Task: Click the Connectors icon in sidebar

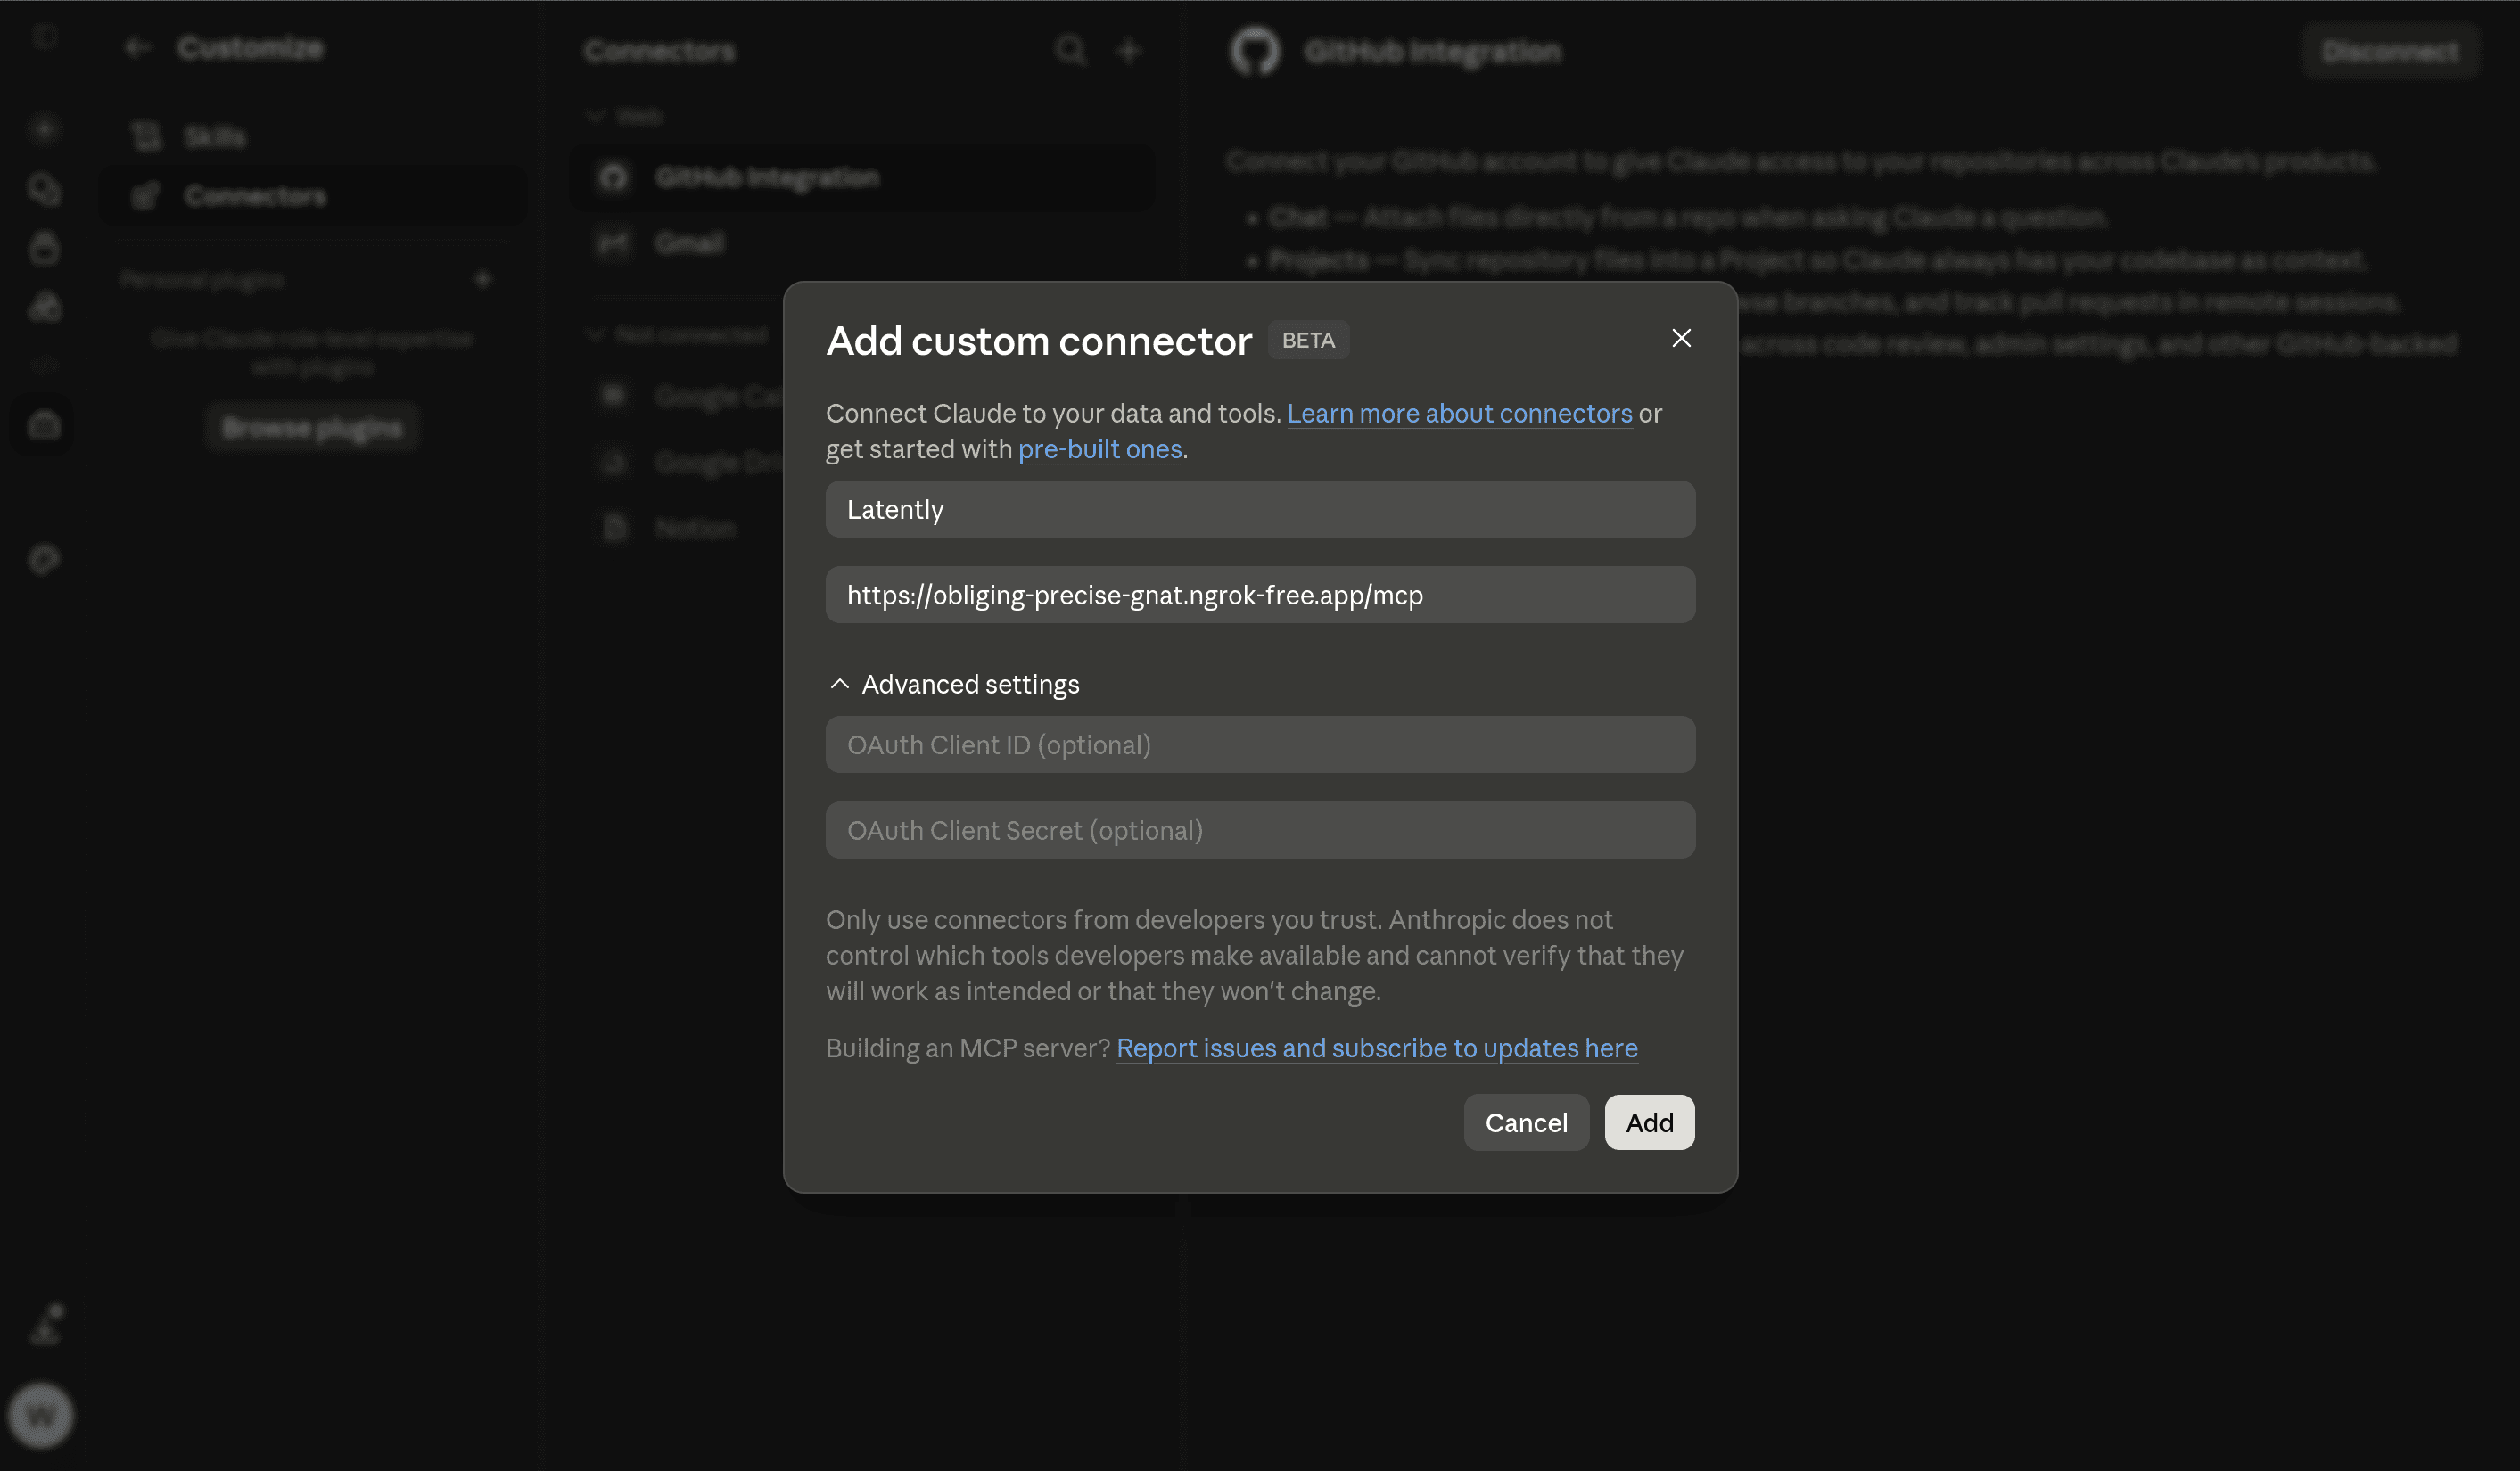Action: 146,196
